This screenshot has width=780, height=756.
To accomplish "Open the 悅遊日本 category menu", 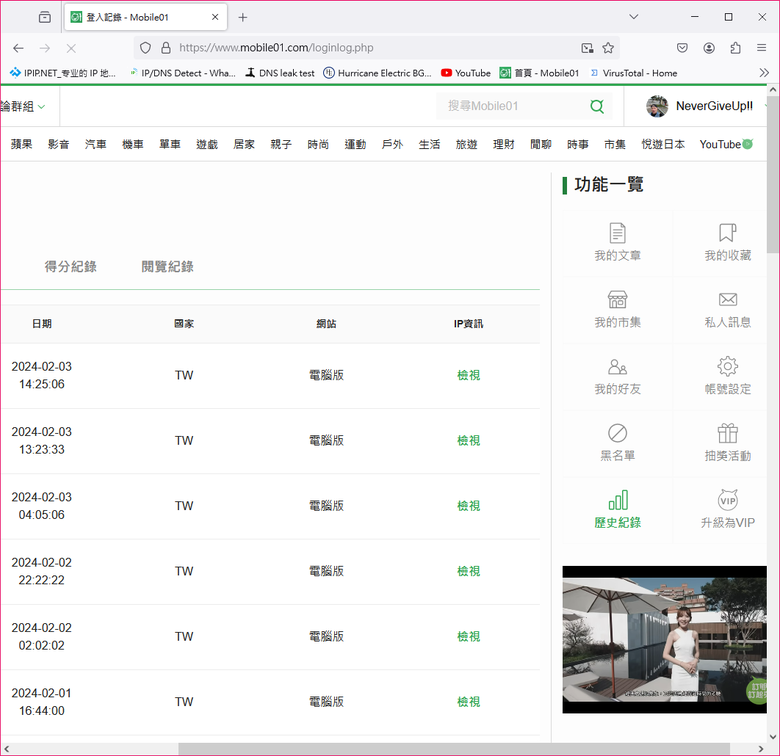I will pyautogui.click(x=663, y=144).
